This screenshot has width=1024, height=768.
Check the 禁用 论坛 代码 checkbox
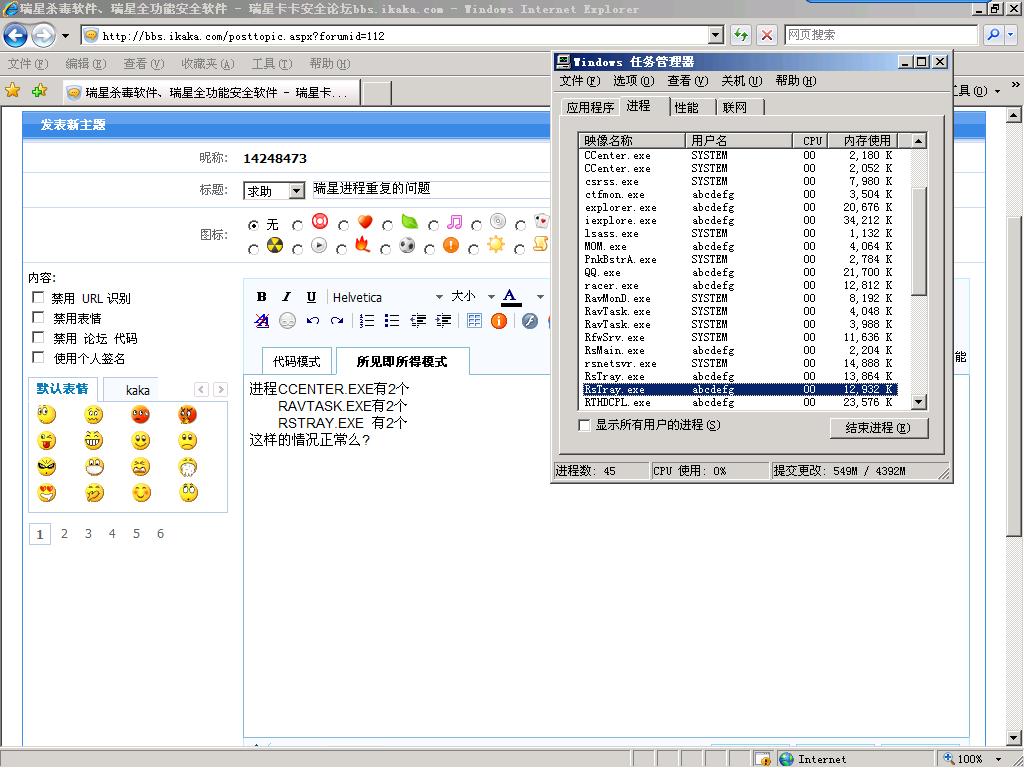pos(38,338)
